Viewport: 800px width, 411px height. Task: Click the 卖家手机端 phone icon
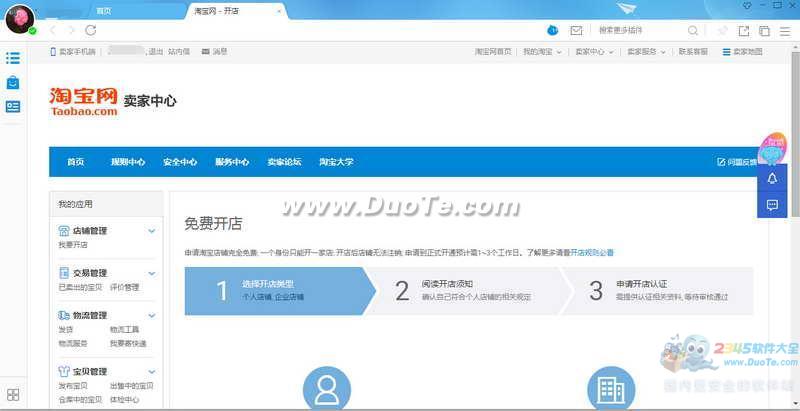[x=53, y=52]
